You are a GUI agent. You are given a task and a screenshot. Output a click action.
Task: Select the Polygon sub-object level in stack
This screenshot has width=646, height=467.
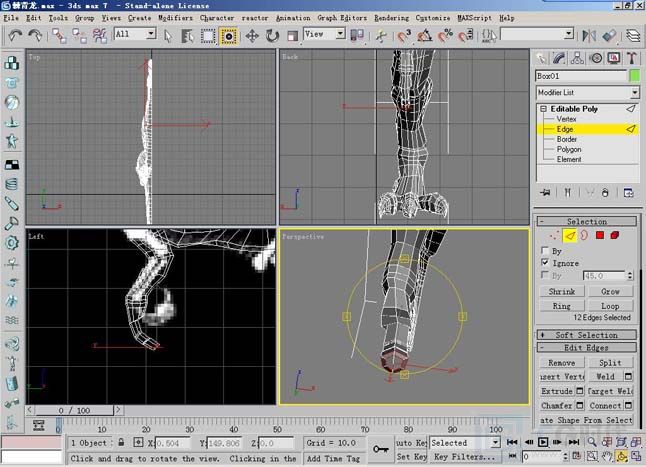tap(569, 149)
